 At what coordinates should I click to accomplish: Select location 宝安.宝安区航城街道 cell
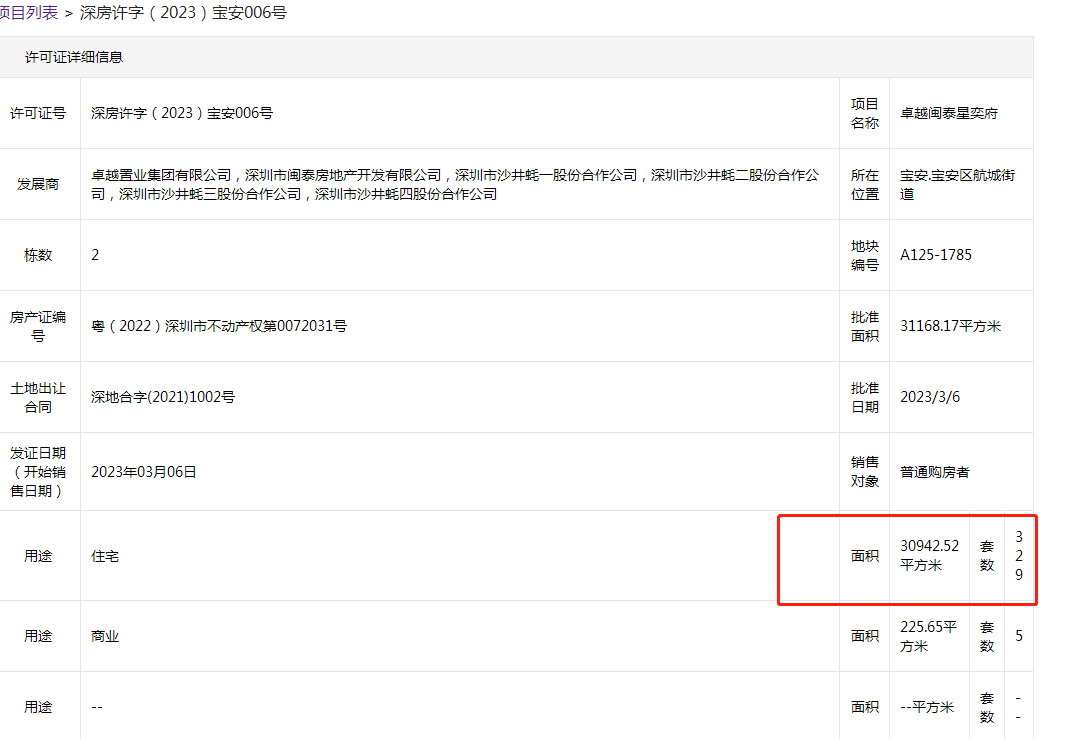click(x=957, y=184)
